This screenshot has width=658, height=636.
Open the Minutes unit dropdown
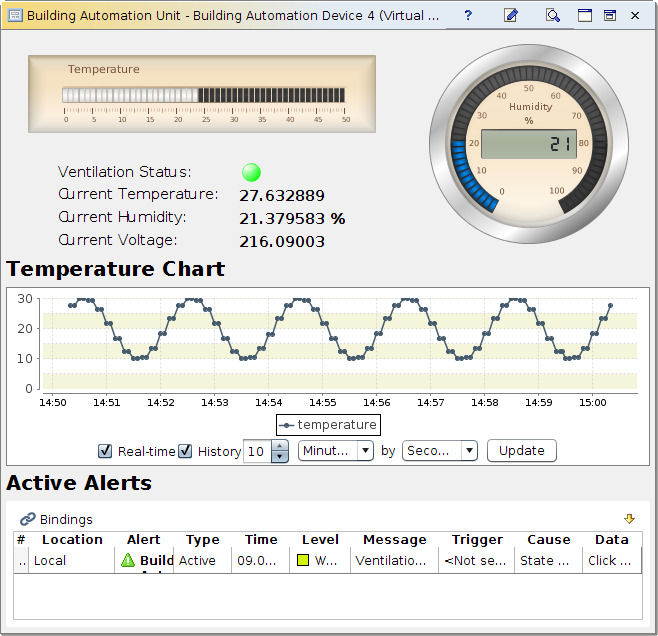coord(336,451)
